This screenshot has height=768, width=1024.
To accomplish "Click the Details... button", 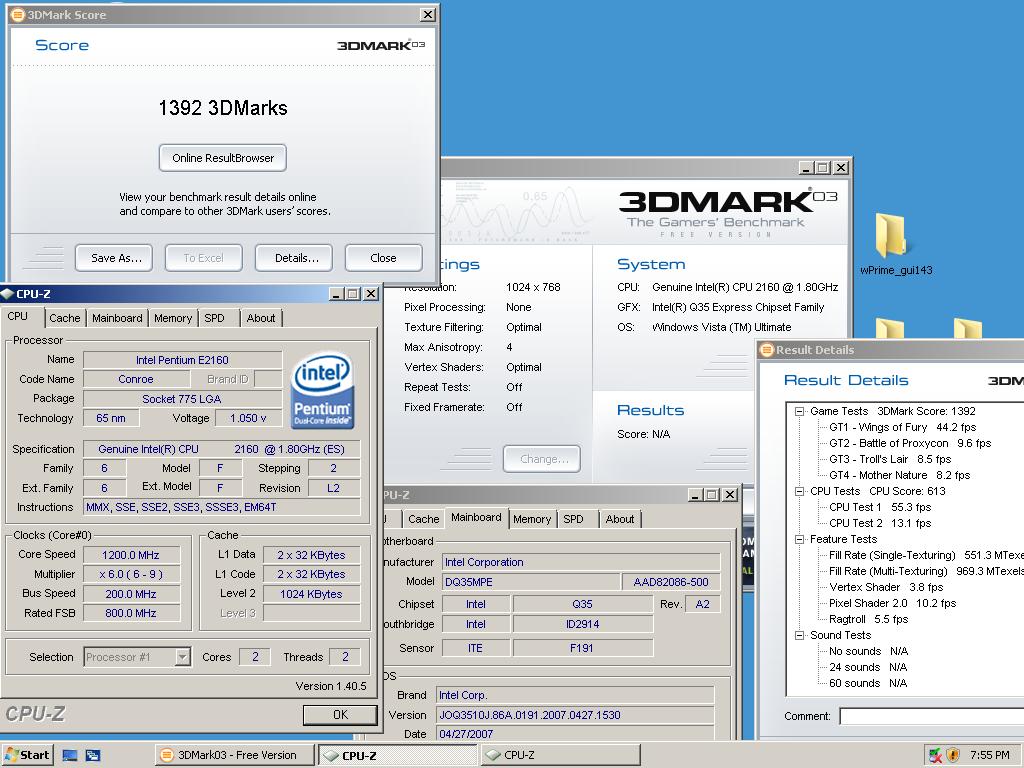I will pyautogui.click(x=294, y=258).
